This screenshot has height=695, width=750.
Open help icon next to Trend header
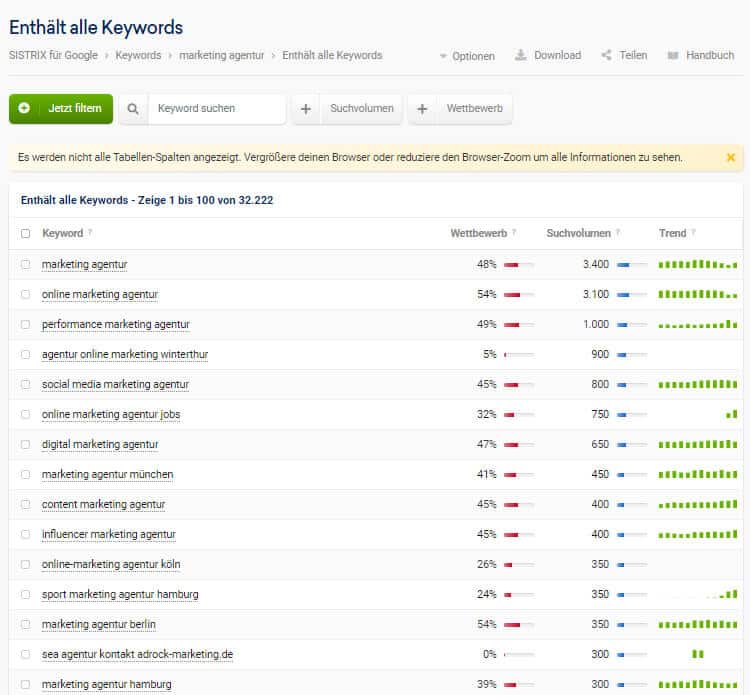pyautogui.click(x=693, y=232)
